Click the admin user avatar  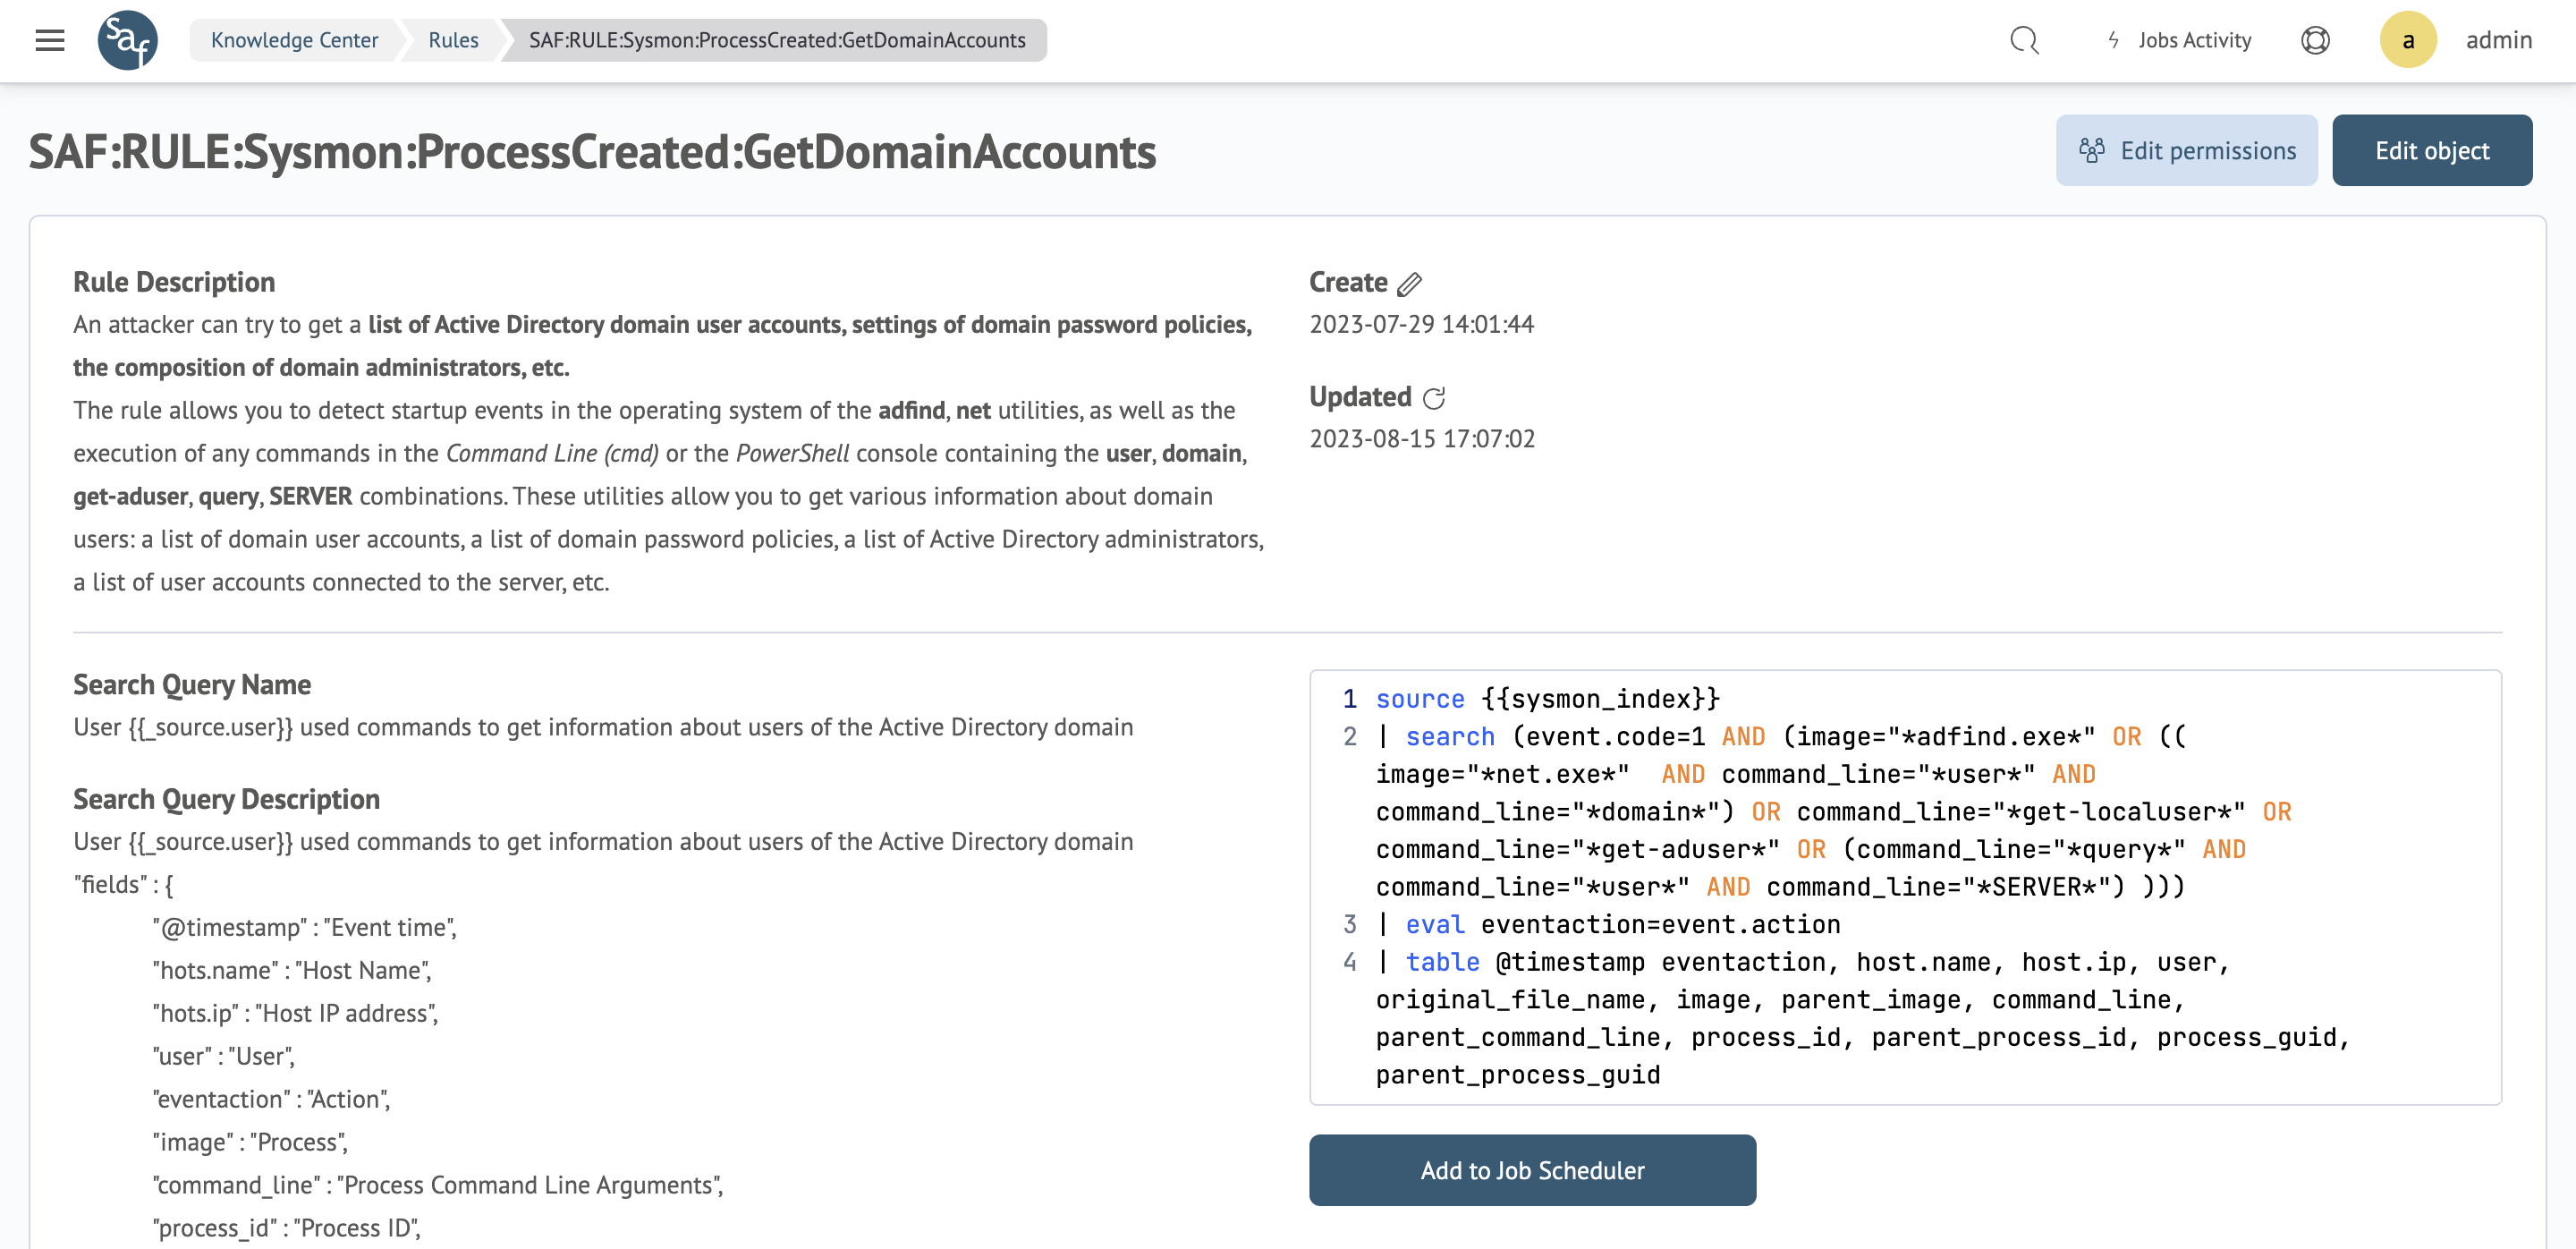tap(2407, 40)
